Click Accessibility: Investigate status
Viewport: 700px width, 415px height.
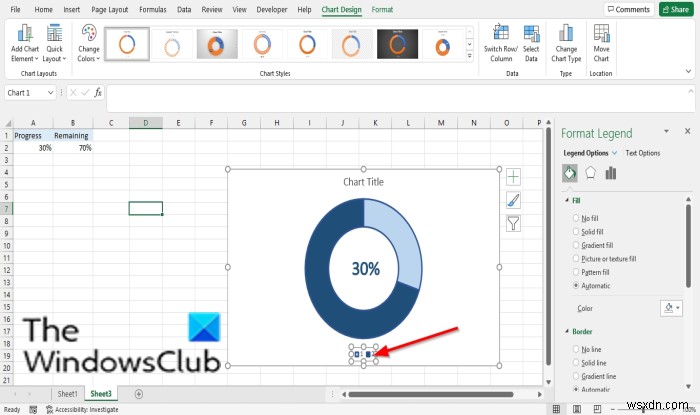click(82, 410)
